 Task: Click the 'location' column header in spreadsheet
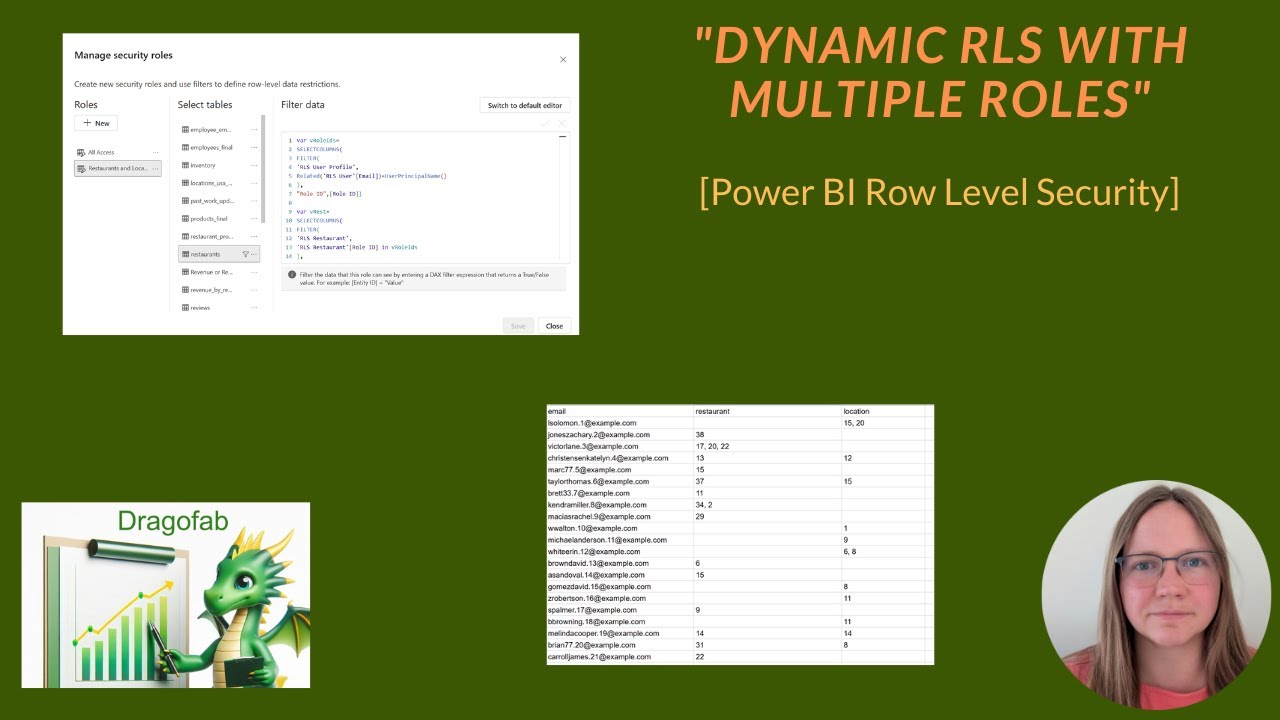(885, 411)
